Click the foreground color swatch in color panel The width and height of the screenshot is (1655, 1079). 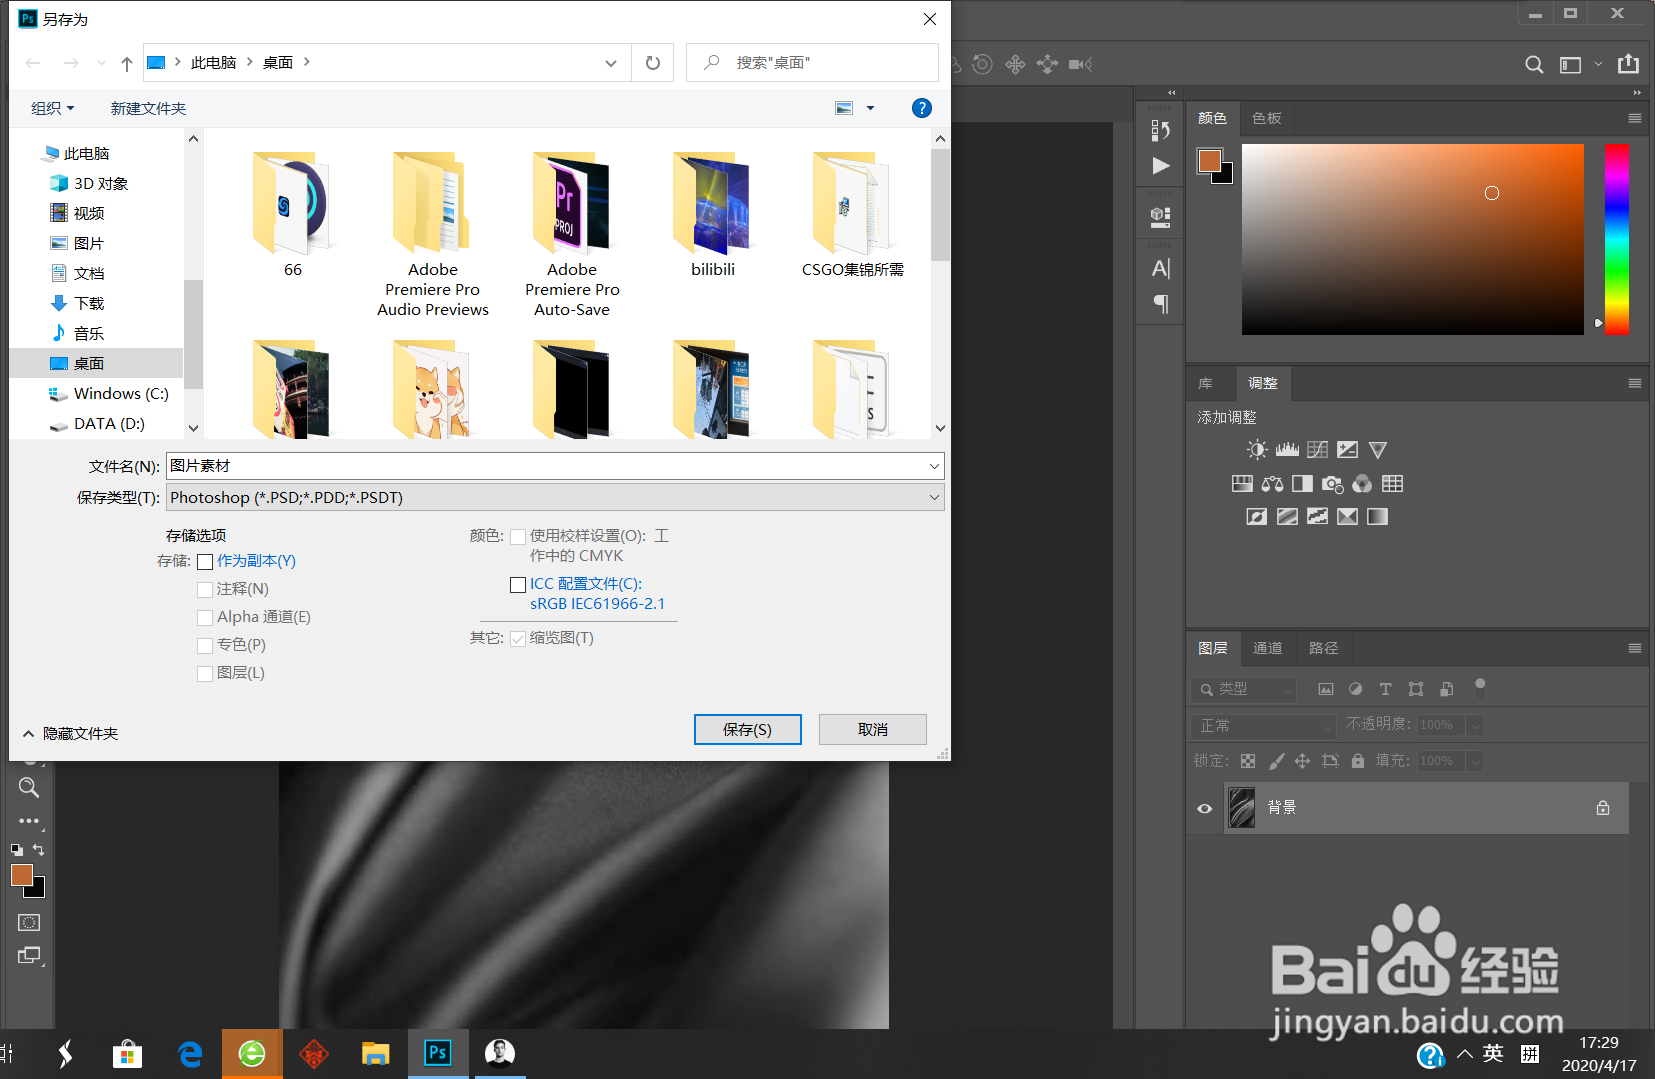click(x=1209, y=160)
